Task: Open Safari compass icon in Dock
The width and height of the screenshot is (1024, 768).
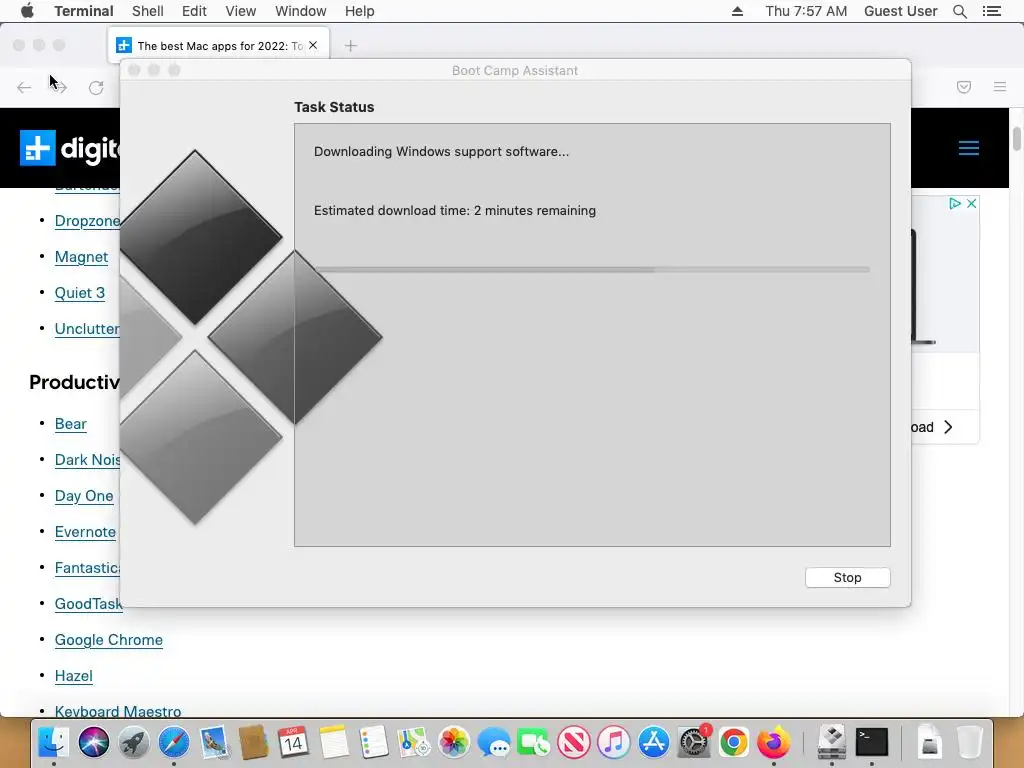Action: click(x=174, y=743)
